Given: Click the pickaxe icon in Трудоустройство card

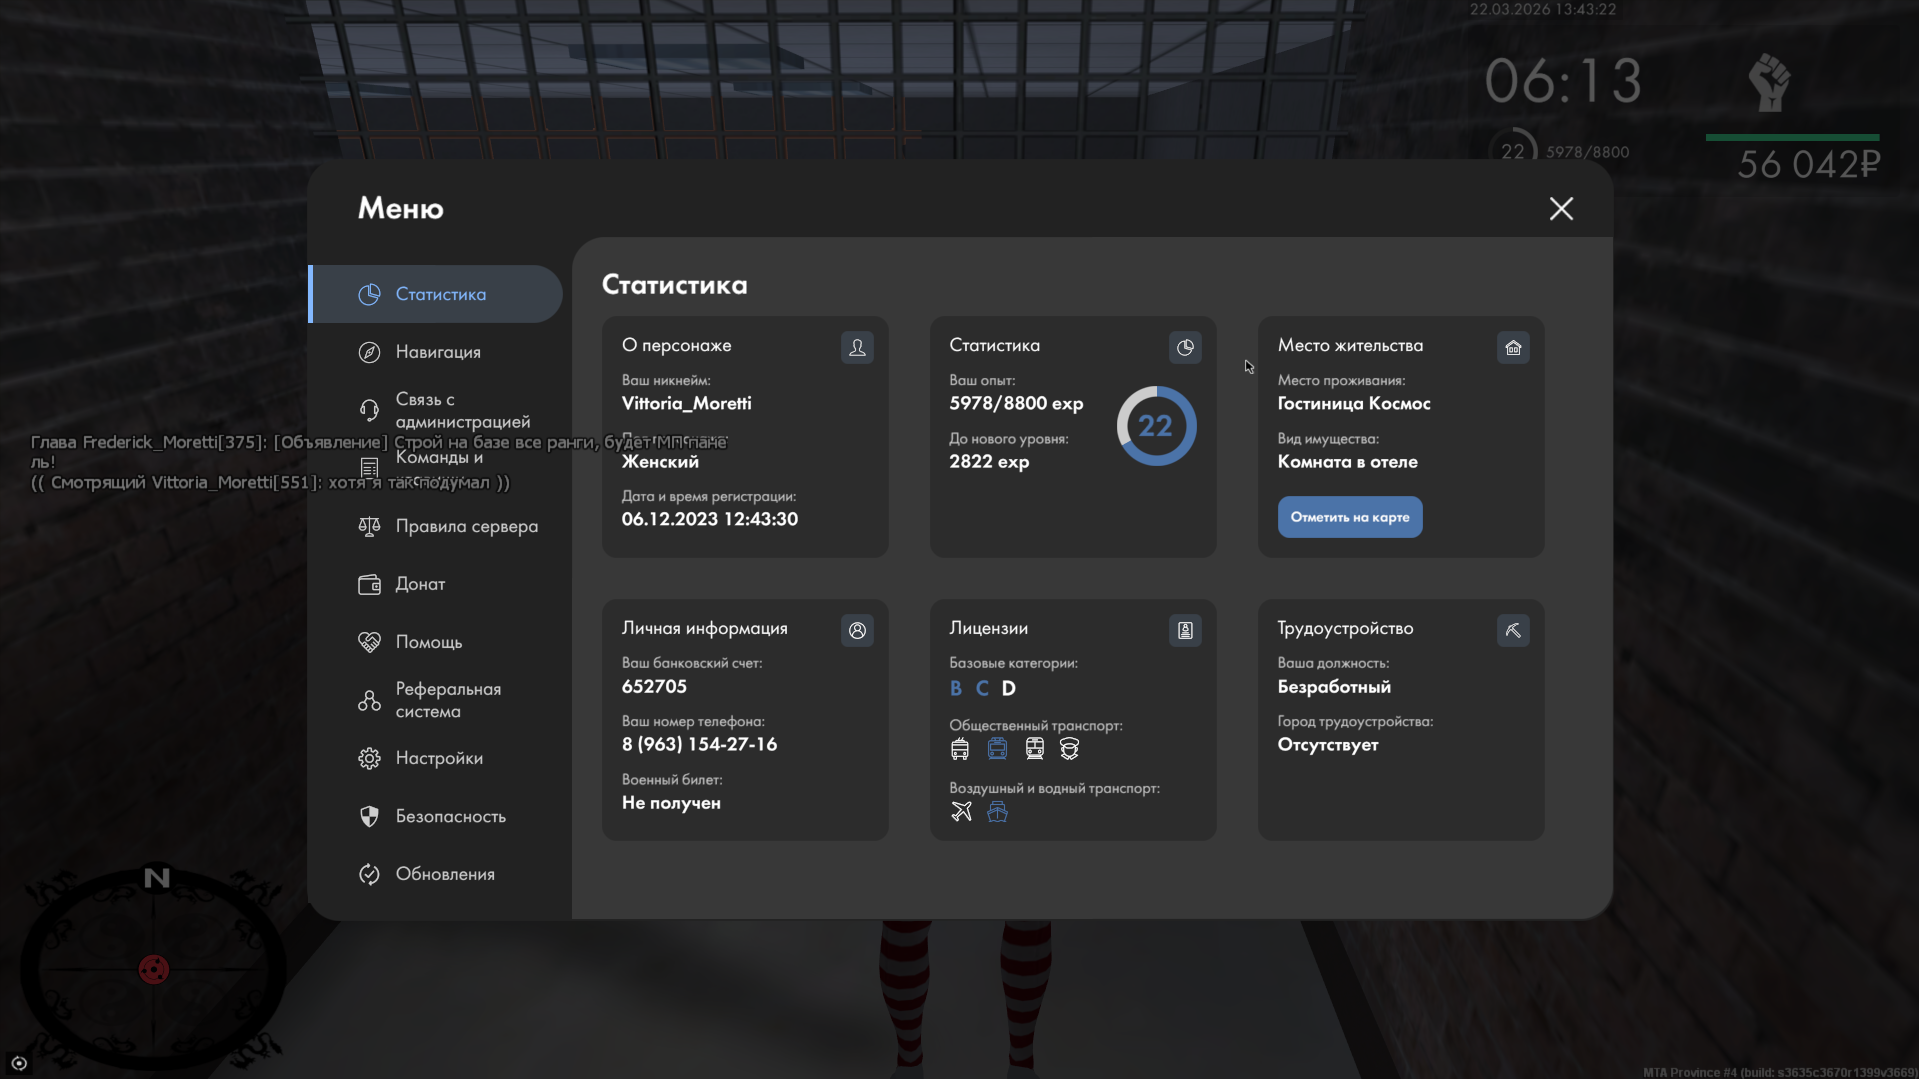Looking at the screenshot, I should (1513, 630).
